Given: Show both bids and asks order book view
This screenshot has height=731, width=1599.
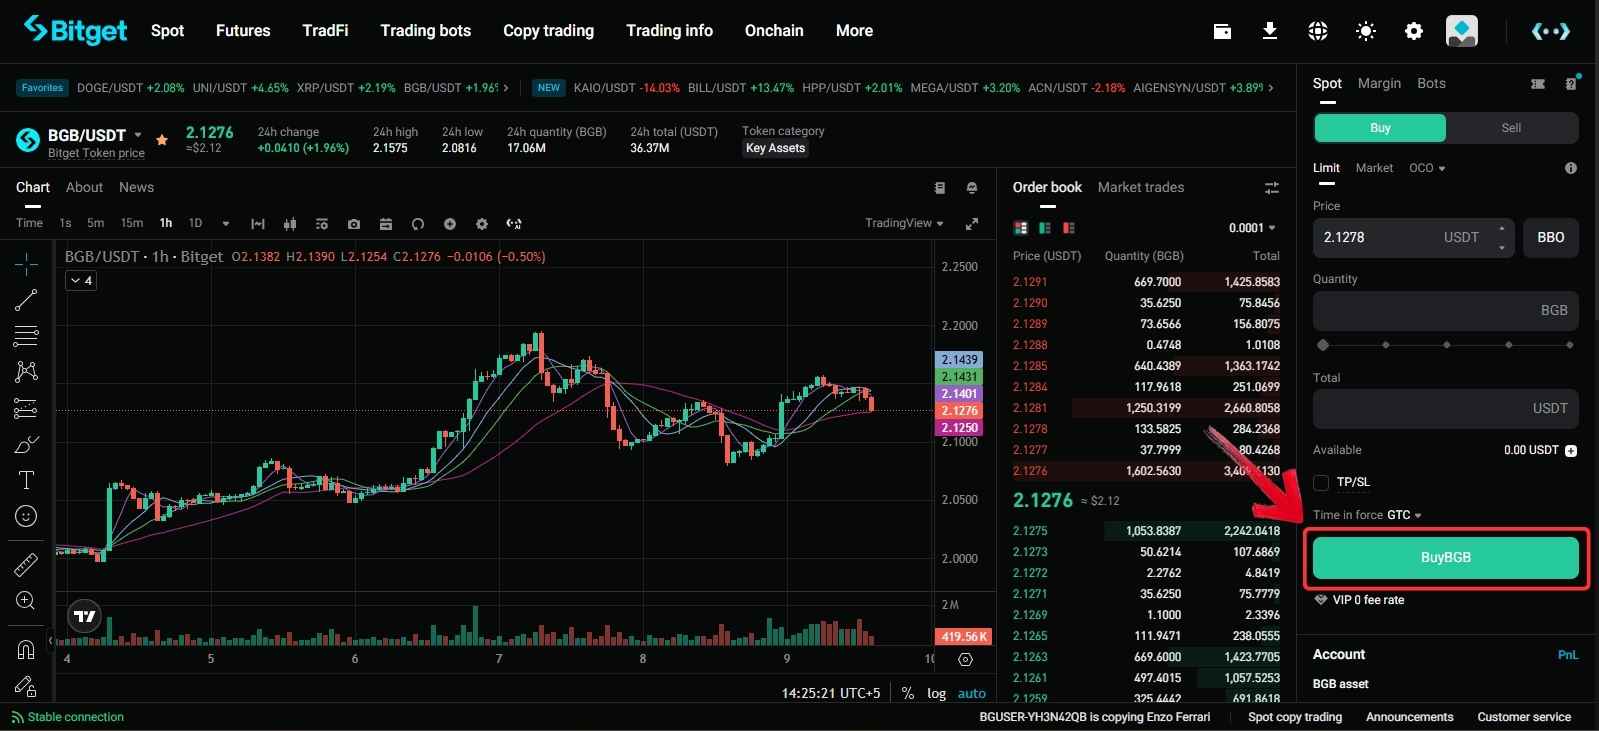Looking at the screenshot, I should pyautogui.click(x=1021, y=228).
